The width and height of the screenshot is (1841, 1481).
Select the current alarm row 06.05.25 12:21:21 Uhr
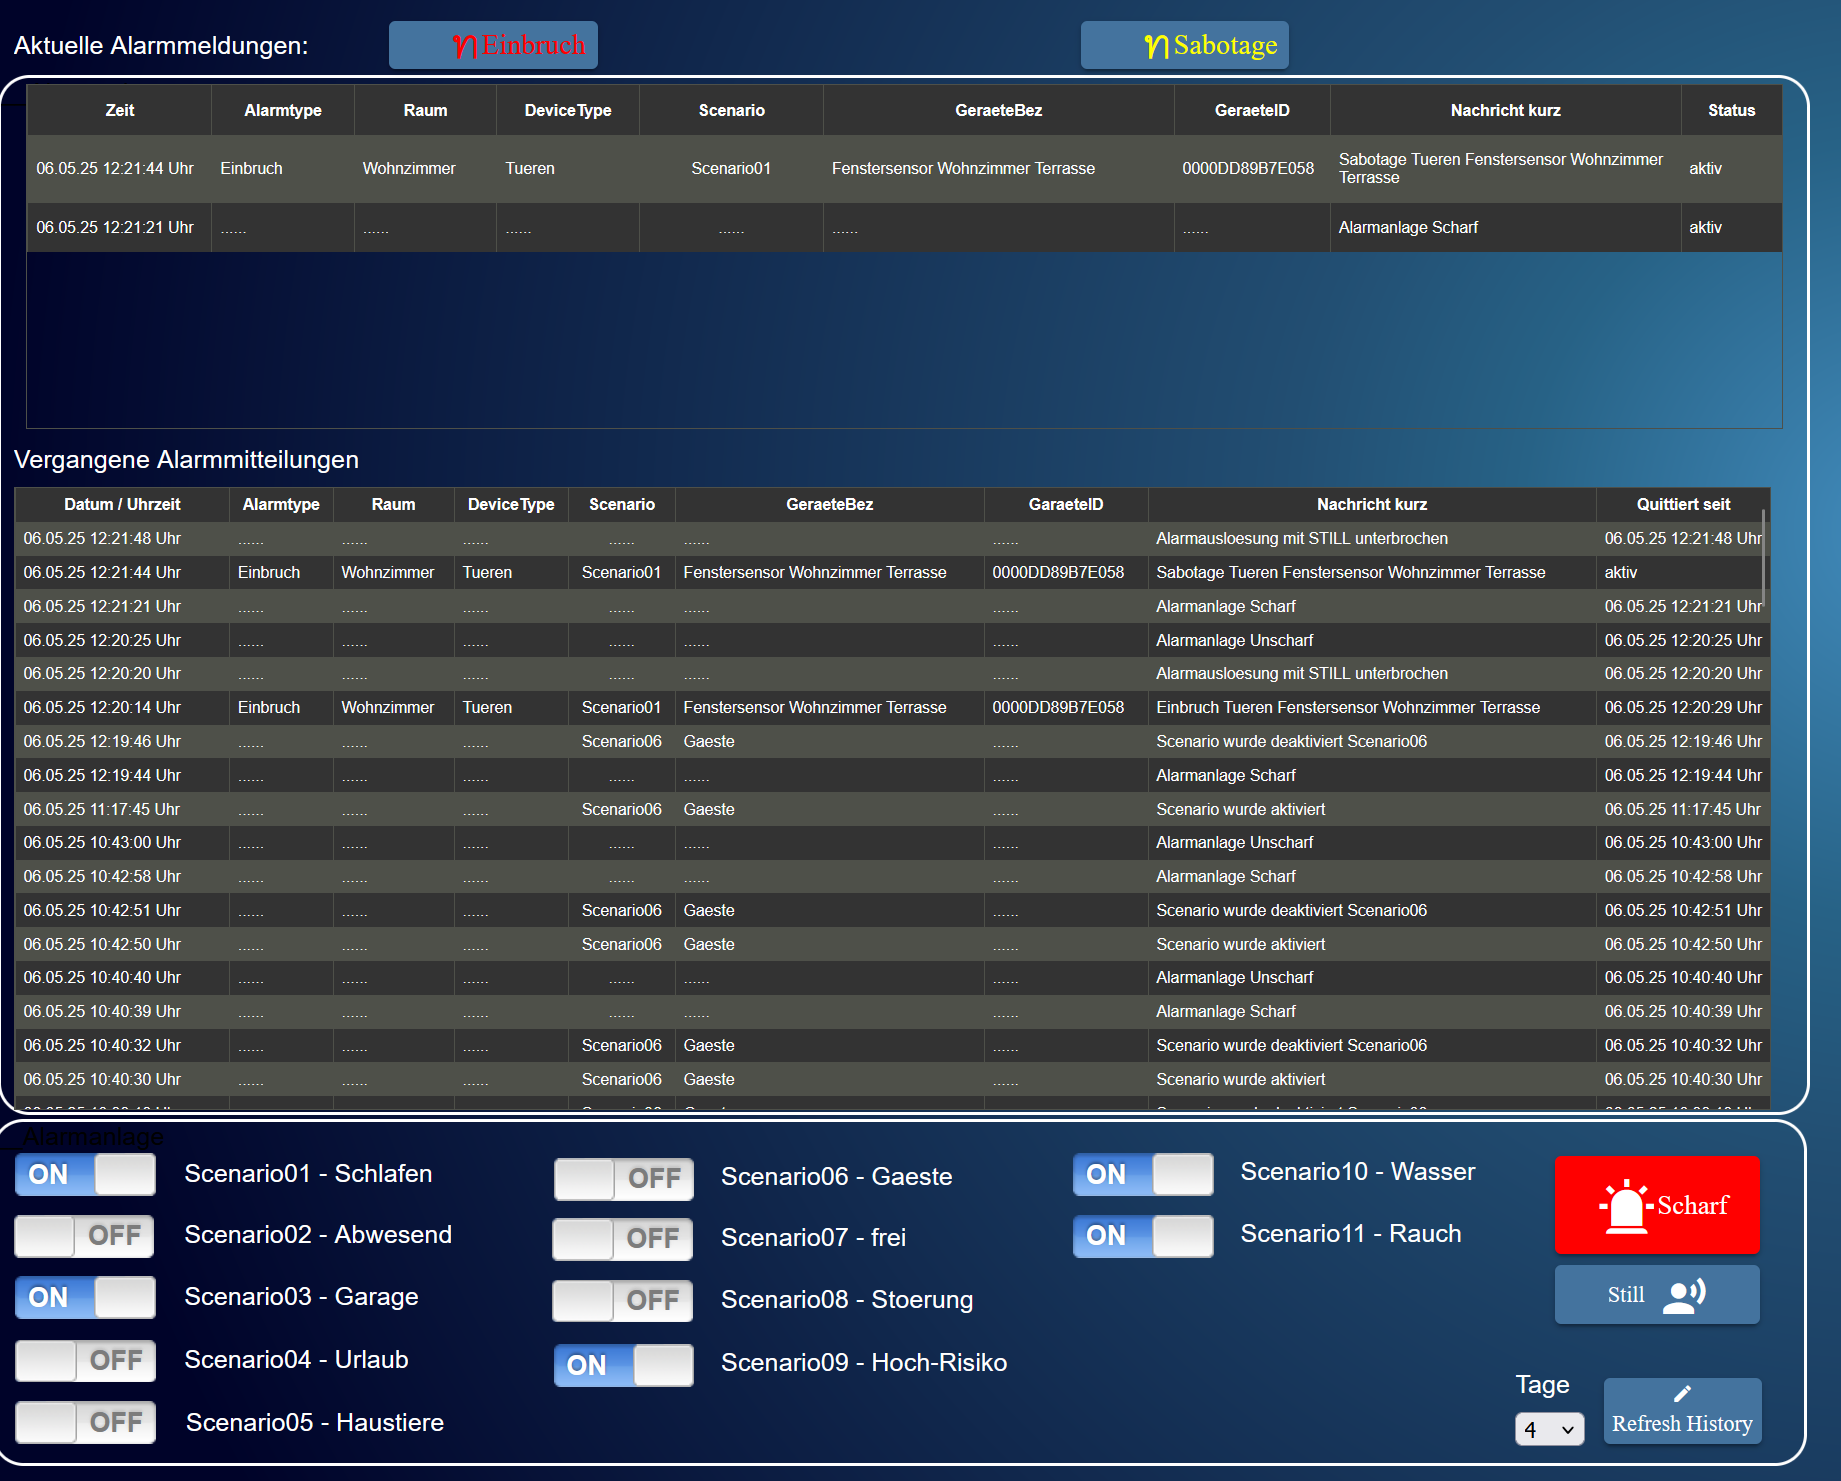pyautogui.click(x=904, y=227)
